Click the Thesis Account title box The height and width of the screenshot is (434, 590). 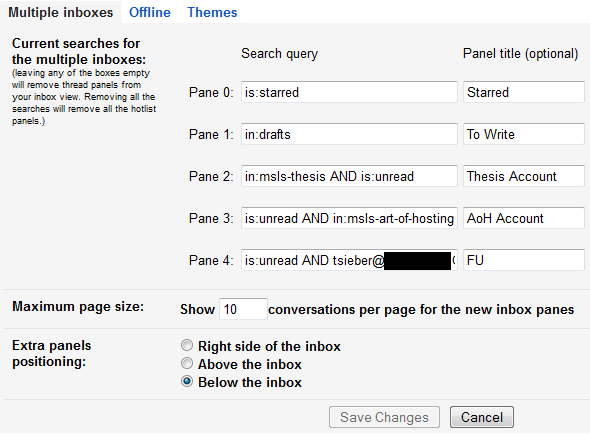524,176
